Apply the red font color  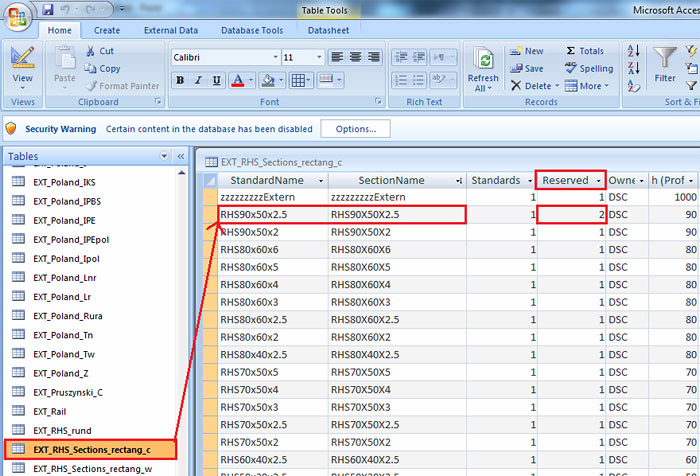(238, 80)
